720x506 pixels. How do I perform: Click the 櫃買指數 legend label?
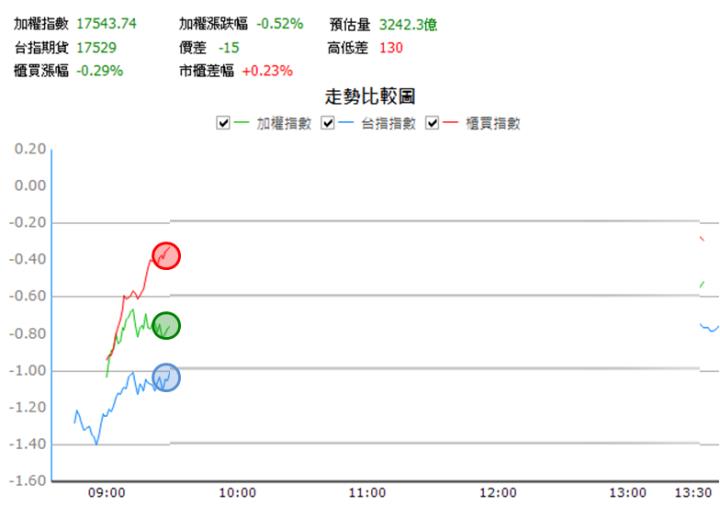pos(493,123)
